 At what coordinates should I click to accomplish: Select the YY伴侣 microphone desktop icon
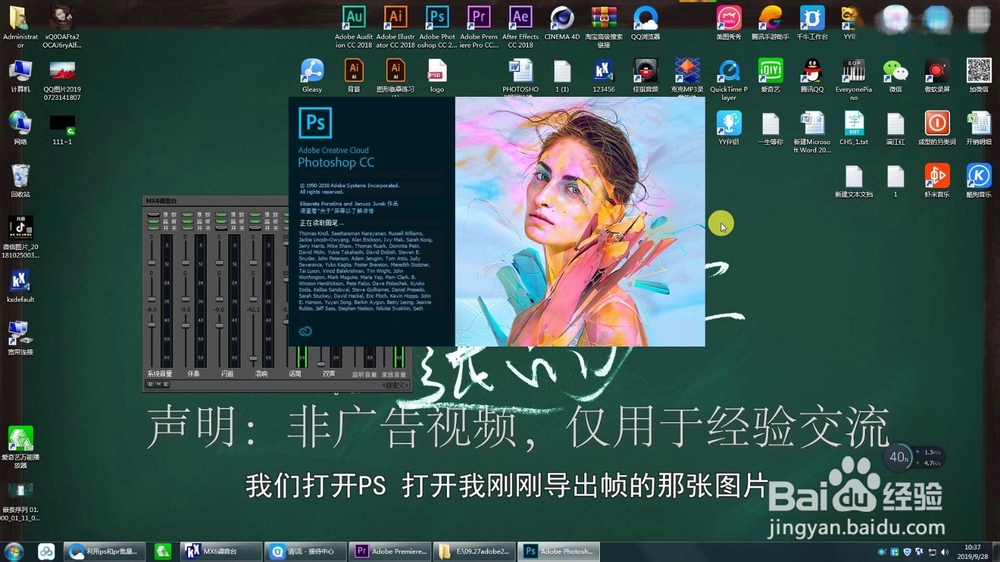tap(728, 128)
